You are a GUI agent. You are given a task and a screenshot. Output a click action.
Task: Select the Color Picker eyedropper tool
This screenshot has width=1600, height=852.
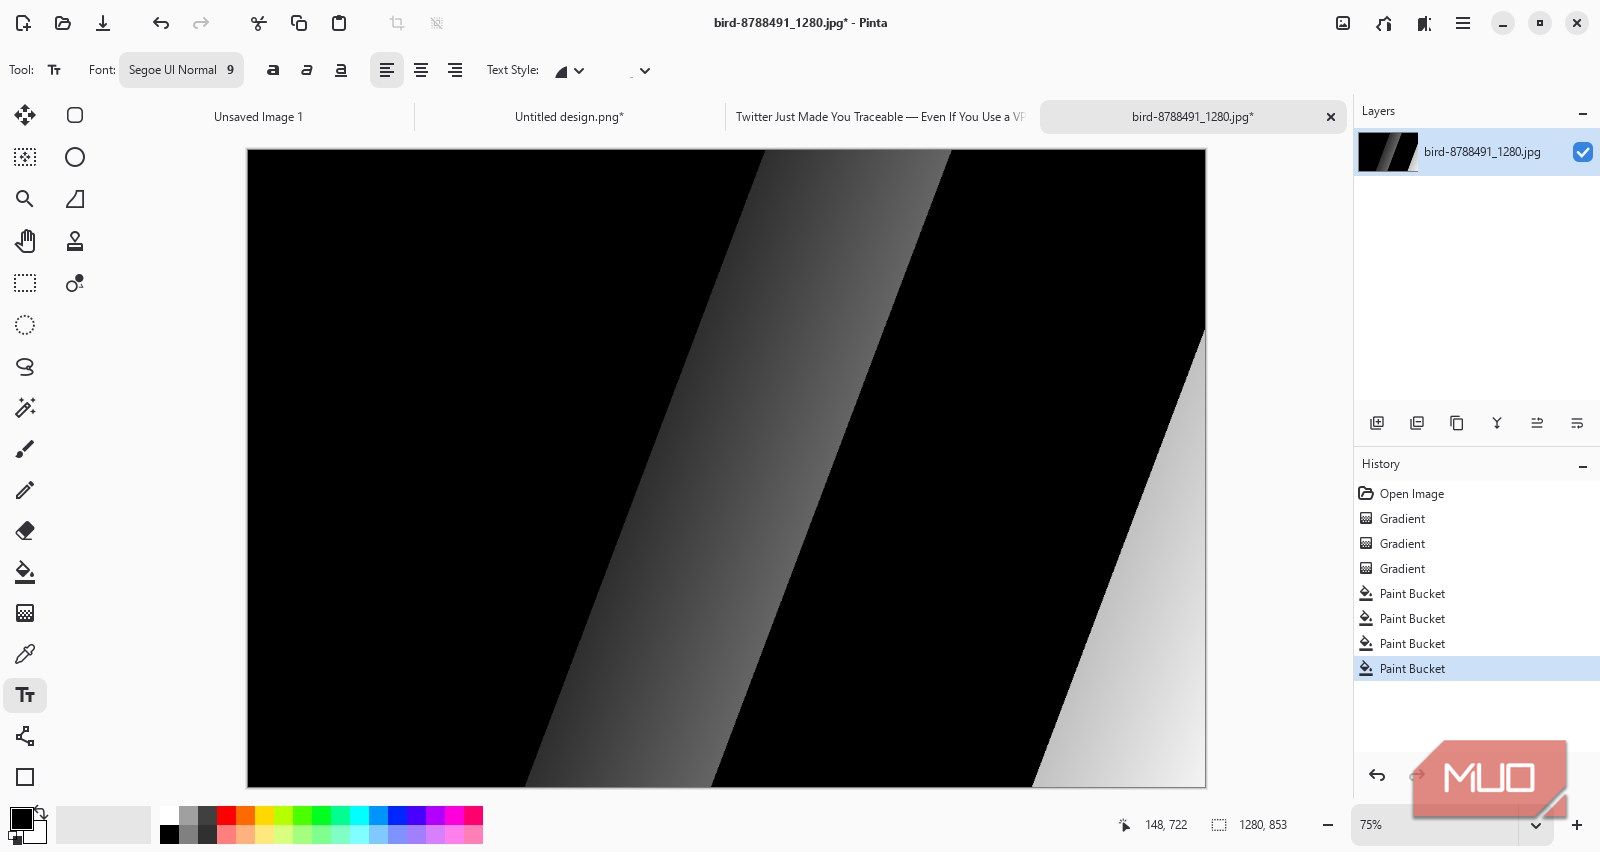click(25, 654)
